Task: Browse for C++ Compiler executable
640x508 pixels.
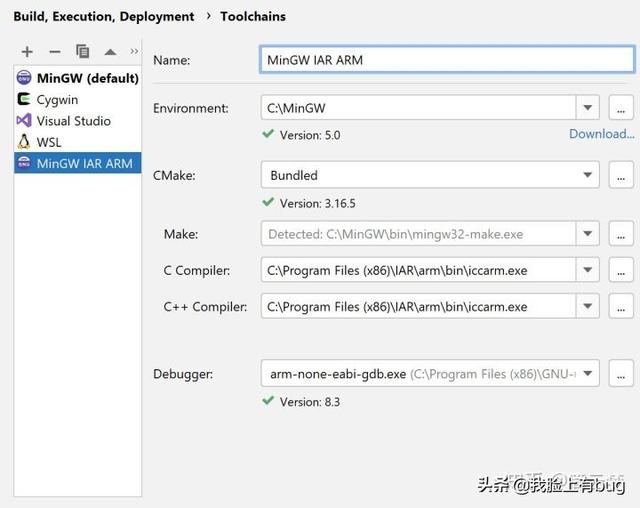Action: 621,306
